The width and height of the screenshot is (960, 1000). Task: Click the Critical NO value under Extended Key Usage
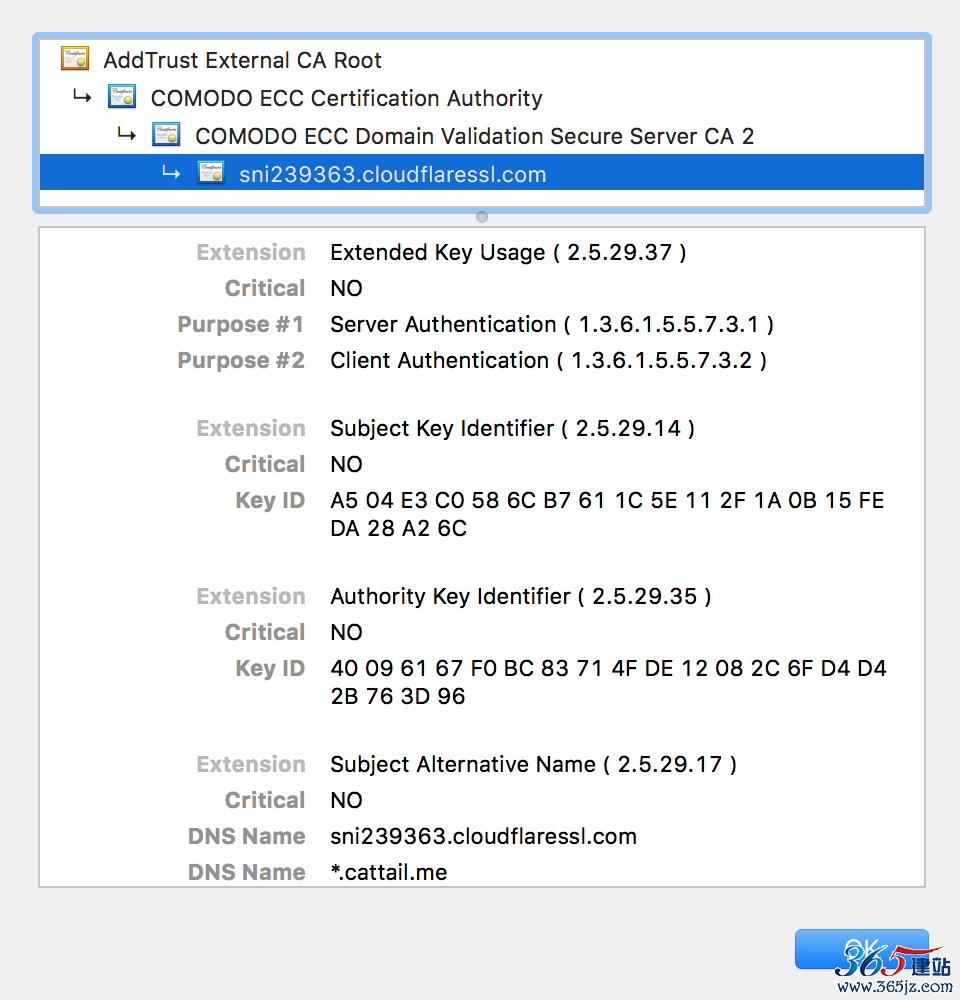pos(346,288)
